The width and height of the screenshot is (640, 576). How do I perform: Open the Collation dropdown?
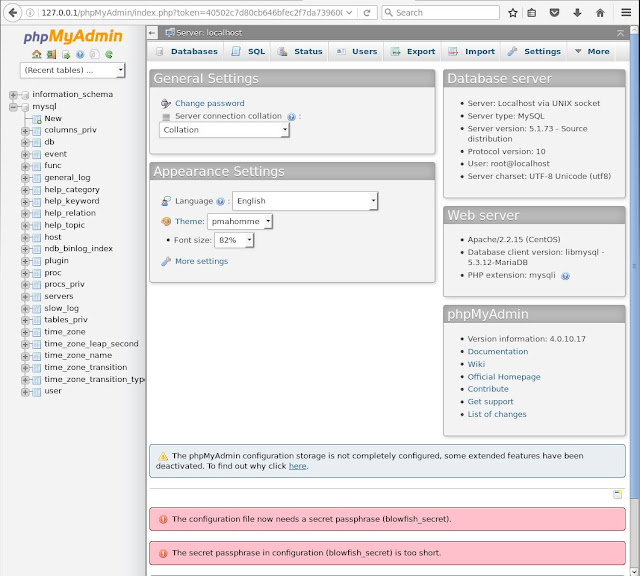click(x=224, y=130)
